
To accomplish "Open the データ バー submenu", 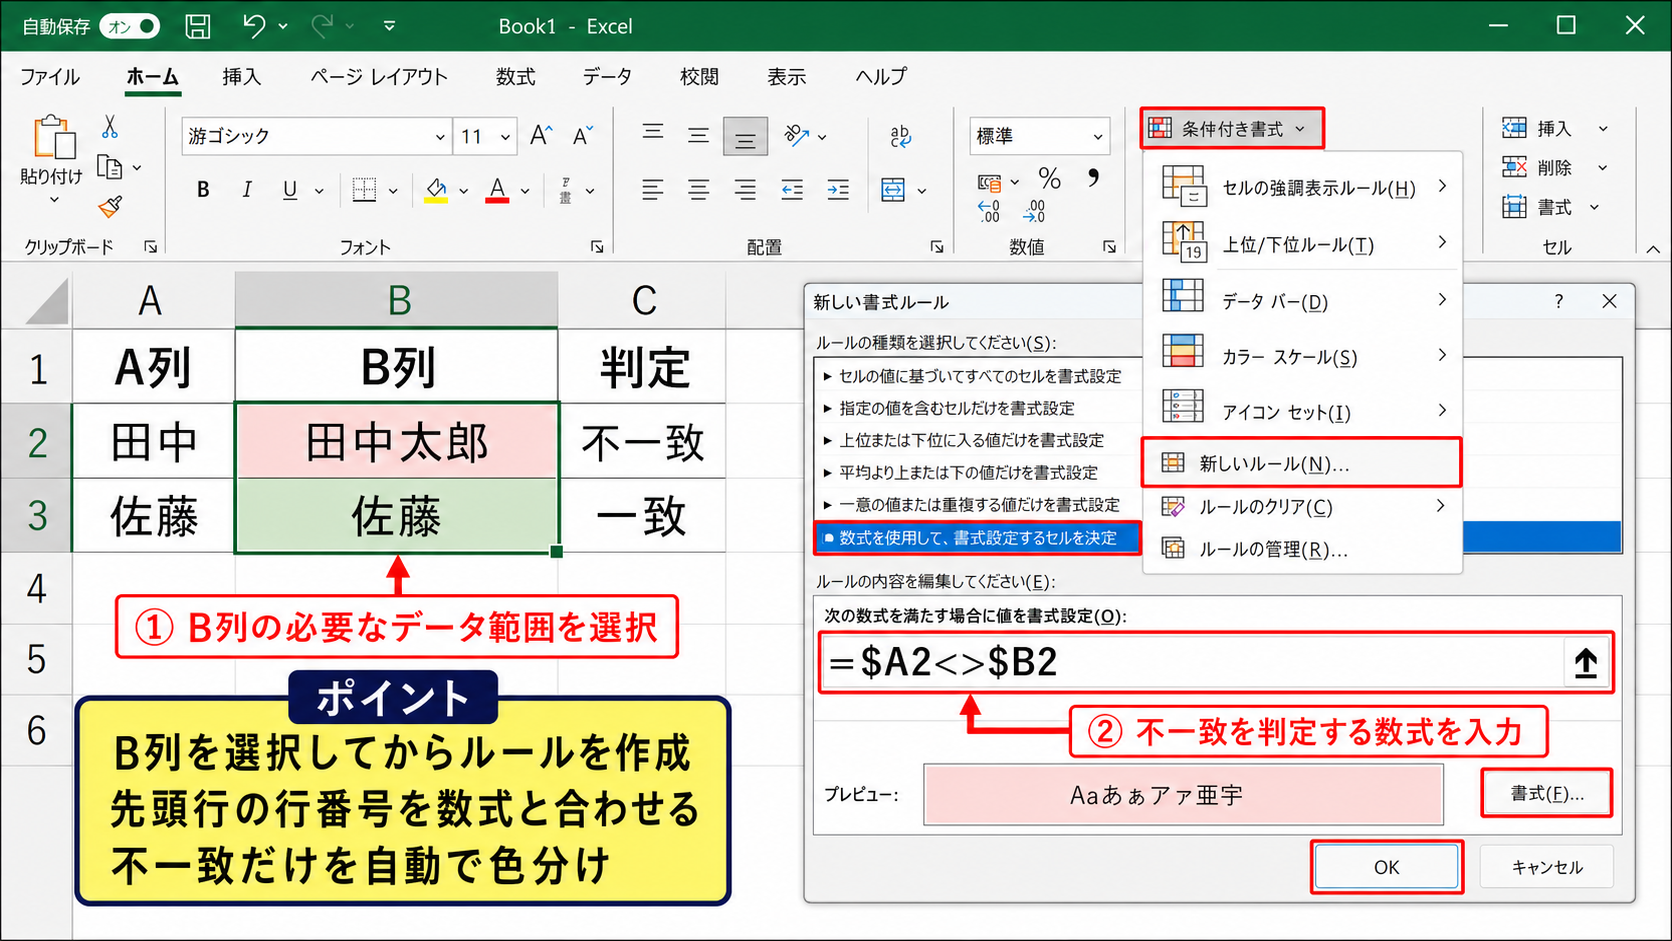I will click(x=1304, y=300).
